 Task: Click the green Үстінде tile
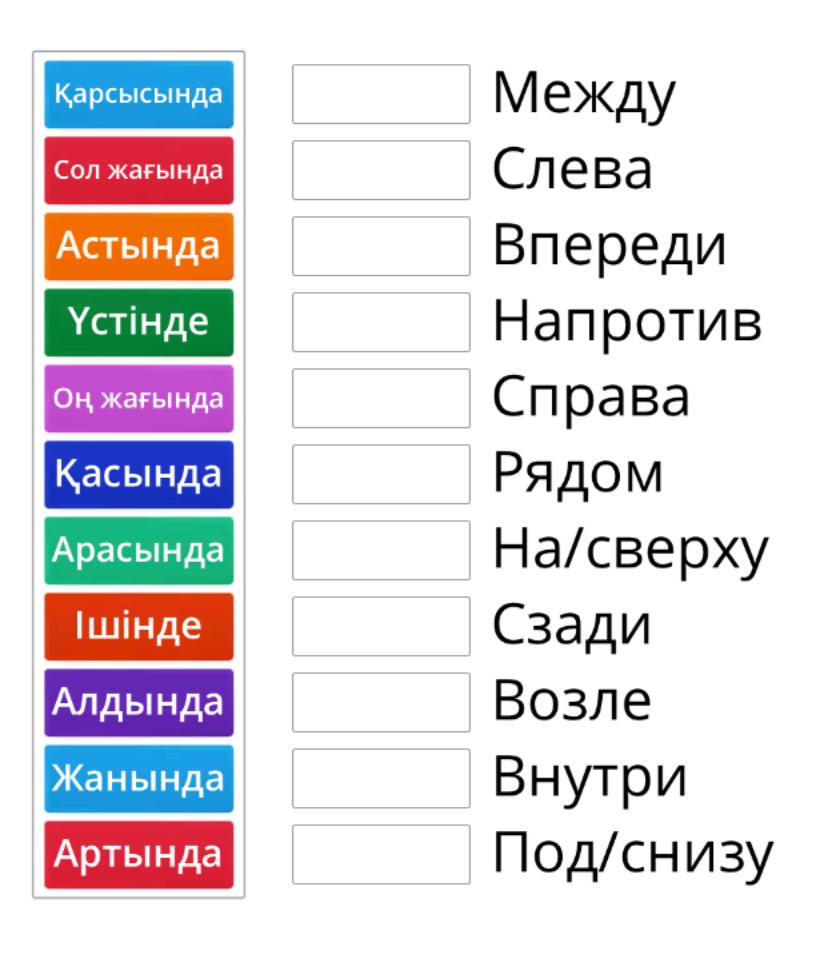(x=138, y=323)
